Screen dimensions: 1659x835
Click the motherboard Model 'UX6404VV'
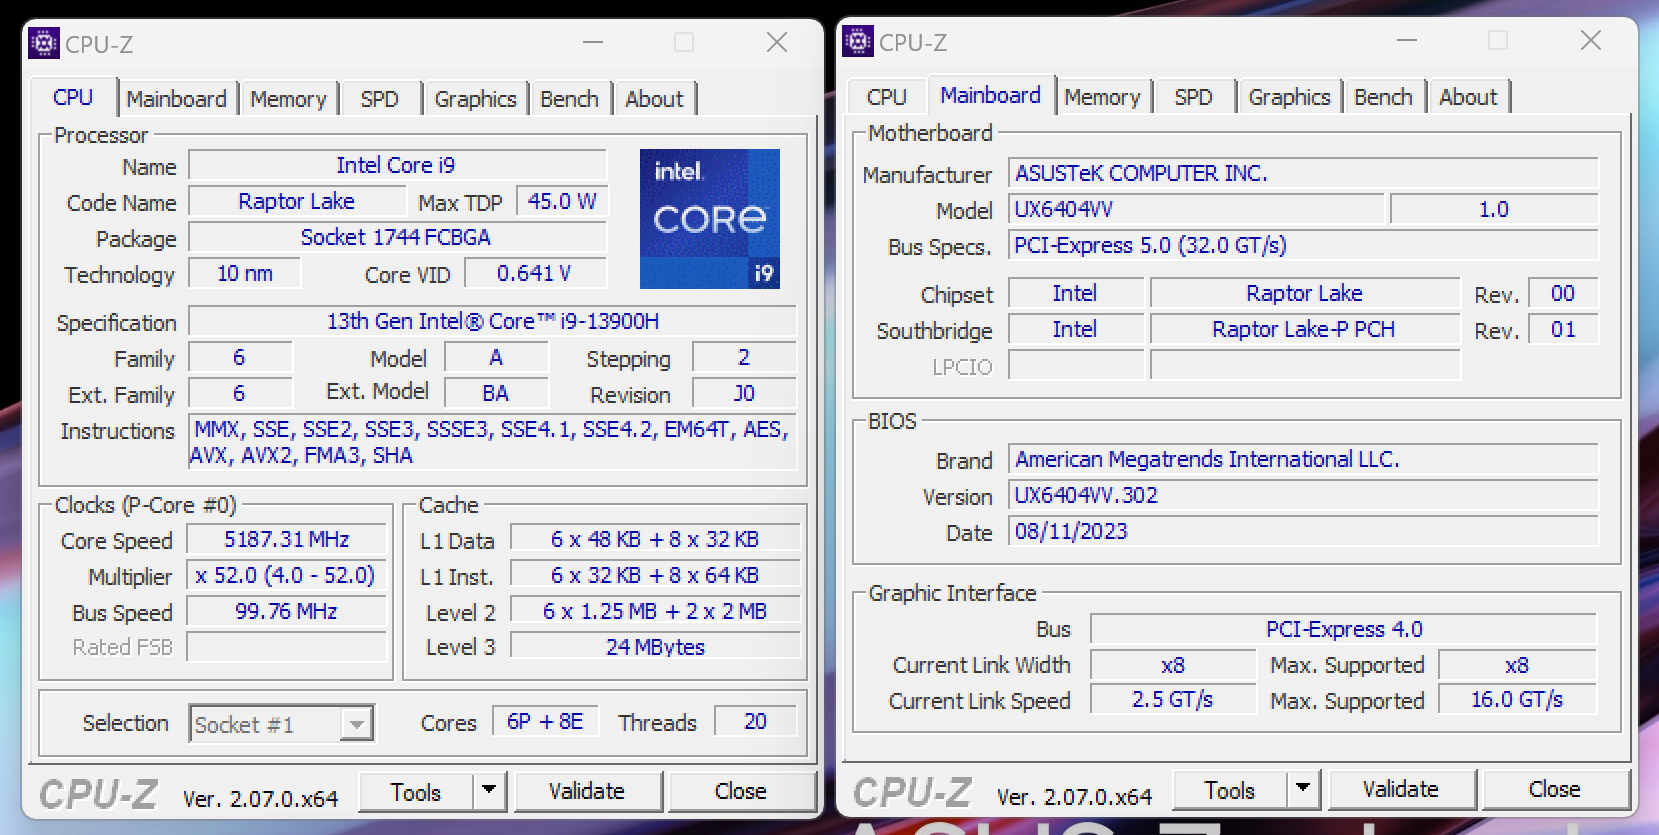pyautogui.click(x=1197, y=209)
